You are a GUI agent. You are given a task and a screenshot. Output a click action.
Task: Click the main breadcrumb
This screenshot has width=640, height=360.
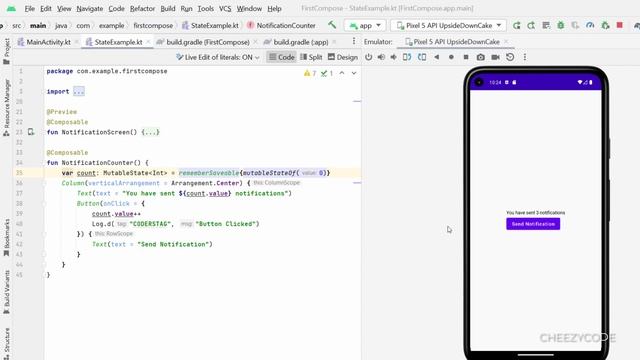point(38,25)
